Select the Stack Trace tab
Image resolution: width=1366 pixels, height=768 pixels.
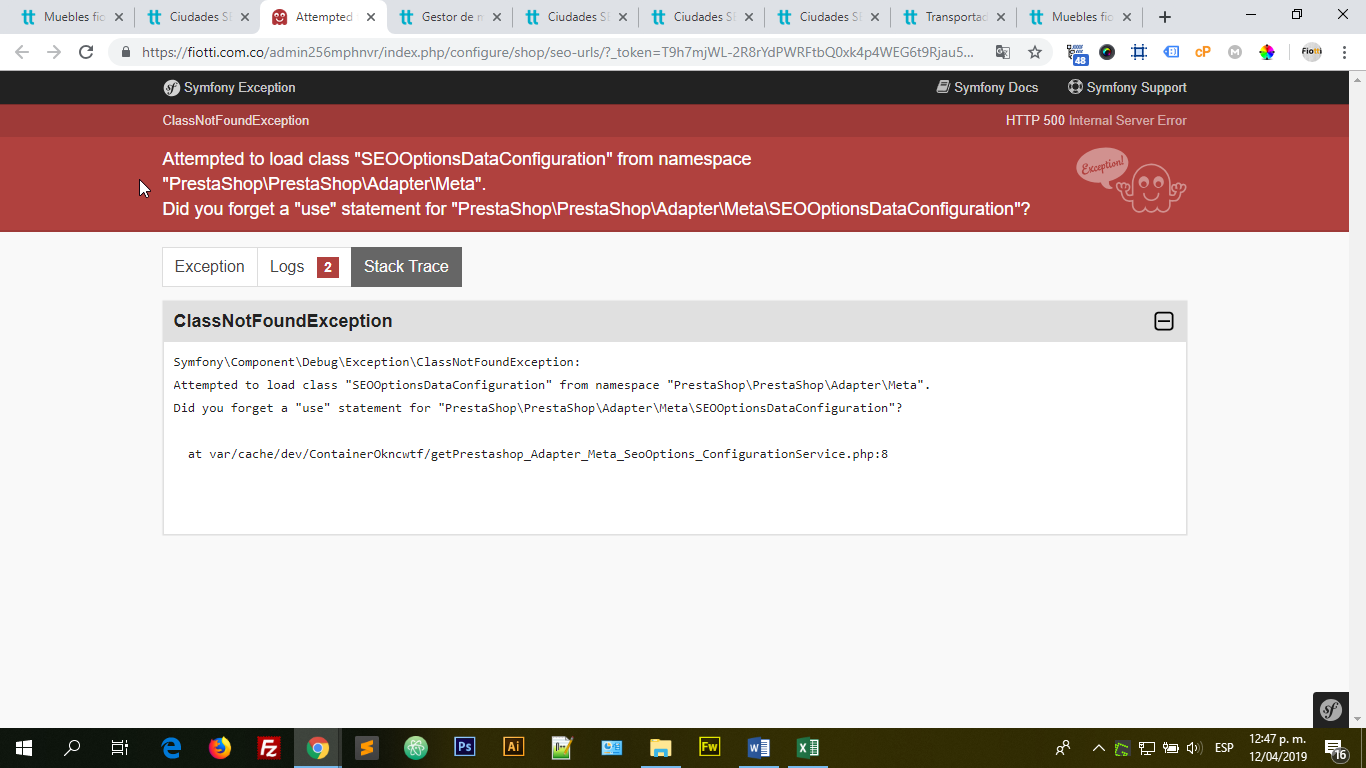pos(406,267)
